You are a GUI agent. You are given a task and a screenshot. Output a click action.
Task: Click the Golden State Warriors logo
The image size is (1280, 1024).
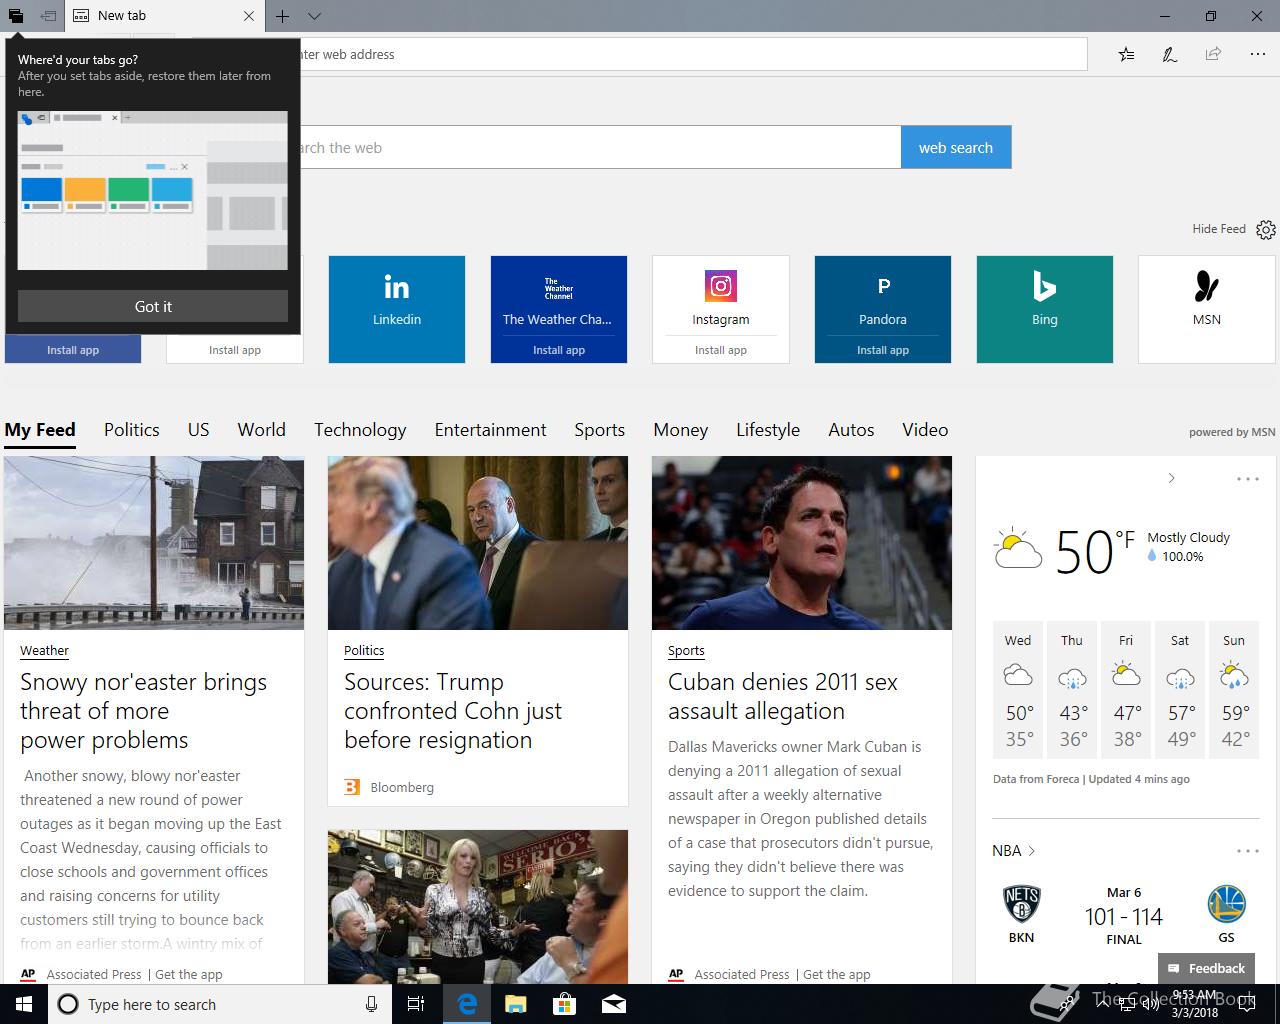(x=1226, y=903)
